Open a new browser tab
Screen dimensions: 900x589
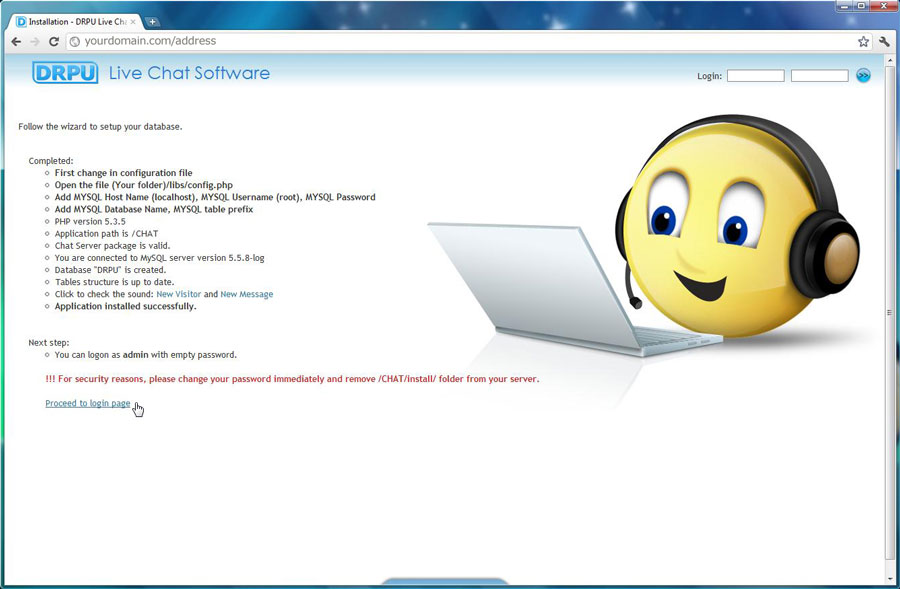pyautogui.click(x=152, y=21)
